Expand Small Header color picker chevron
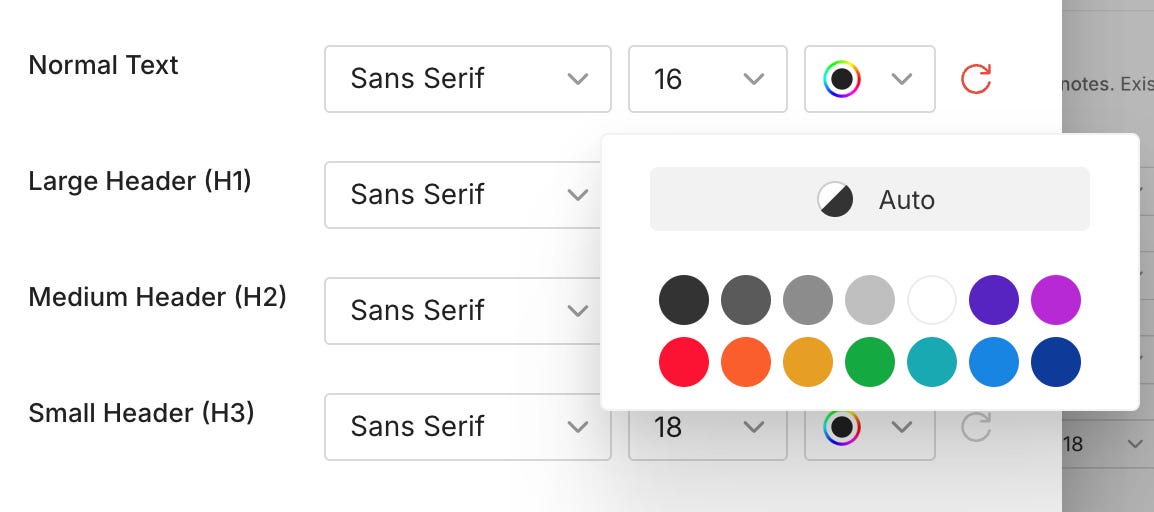 click(902, 427)
